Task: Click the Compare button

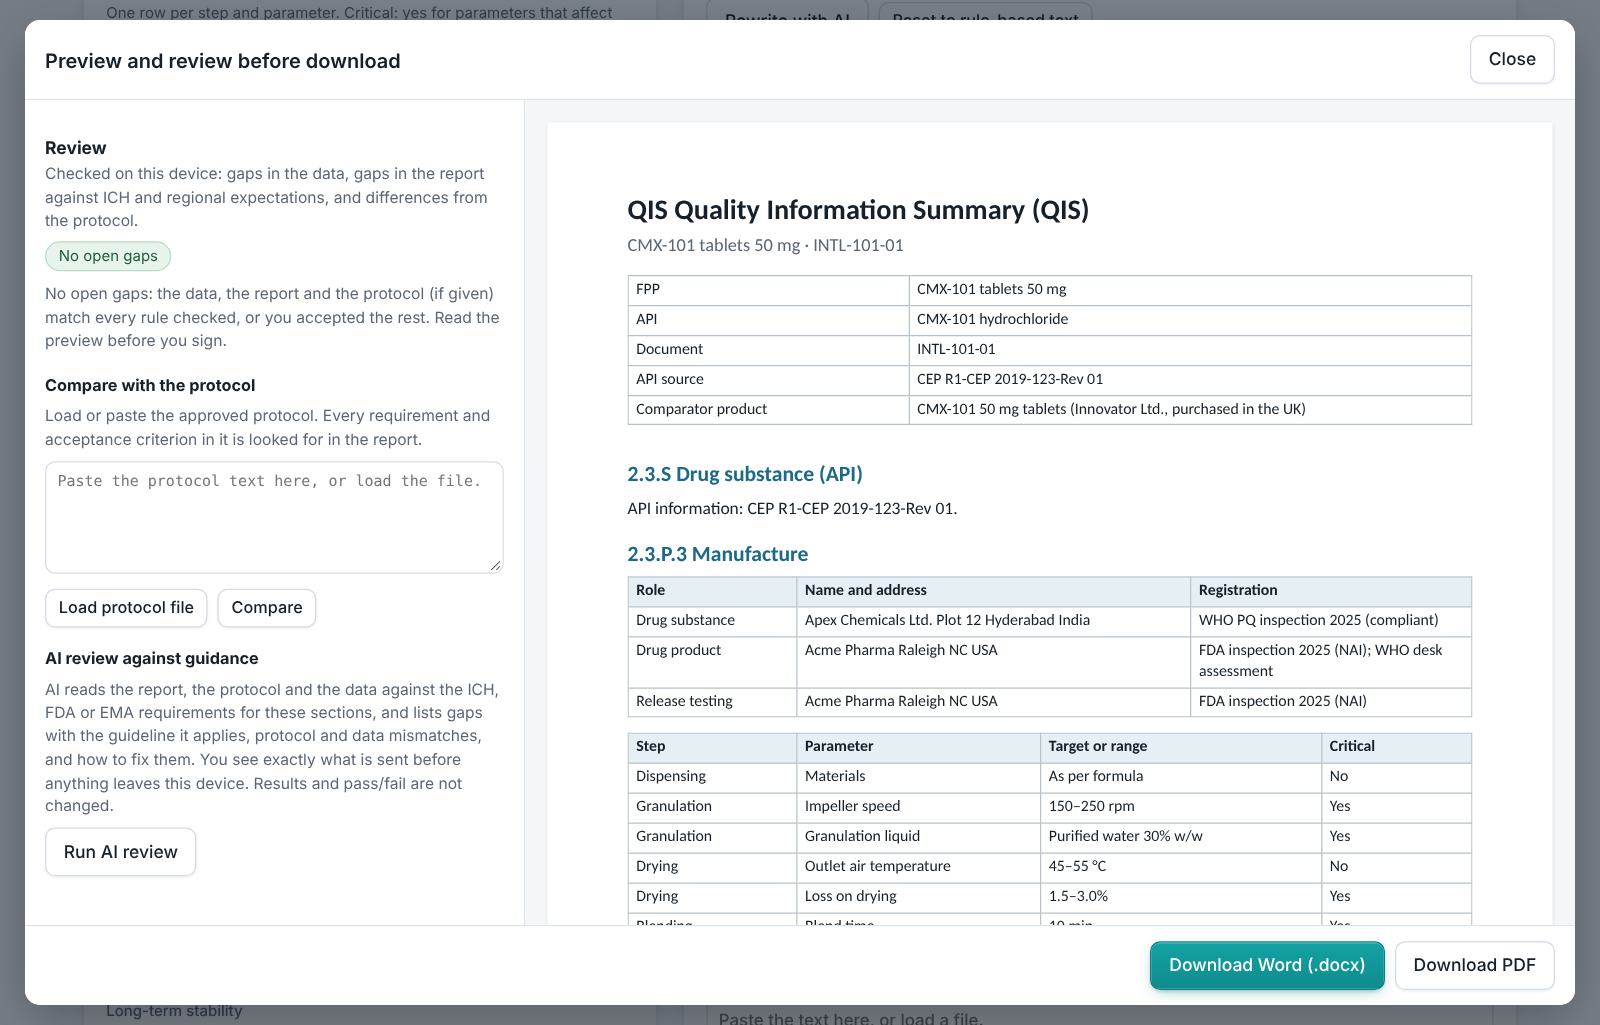Action: 267,608
